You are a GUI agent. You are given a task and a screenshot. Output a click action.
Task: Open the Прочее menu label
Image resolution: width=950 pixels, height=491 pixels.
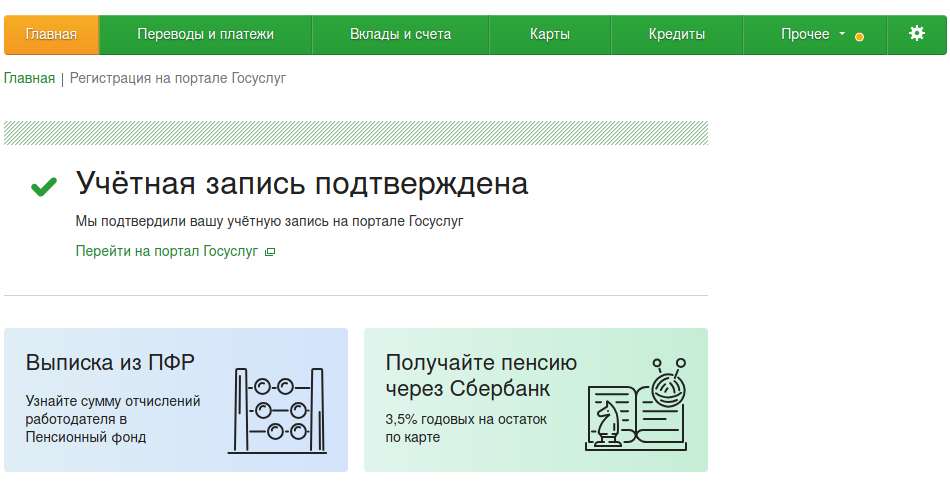pyautogui.click(x=805, y=34)
